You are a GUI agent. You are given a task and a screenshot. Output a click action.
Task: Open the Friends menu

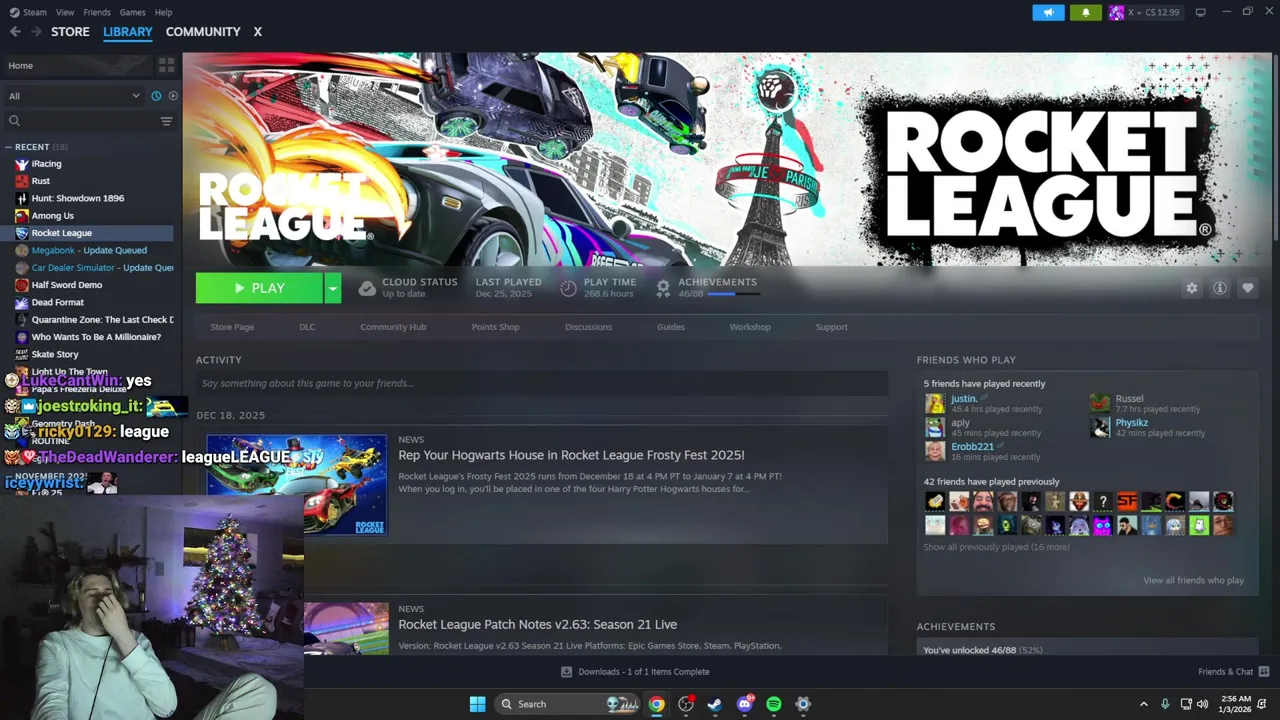(x=97, y=12)
